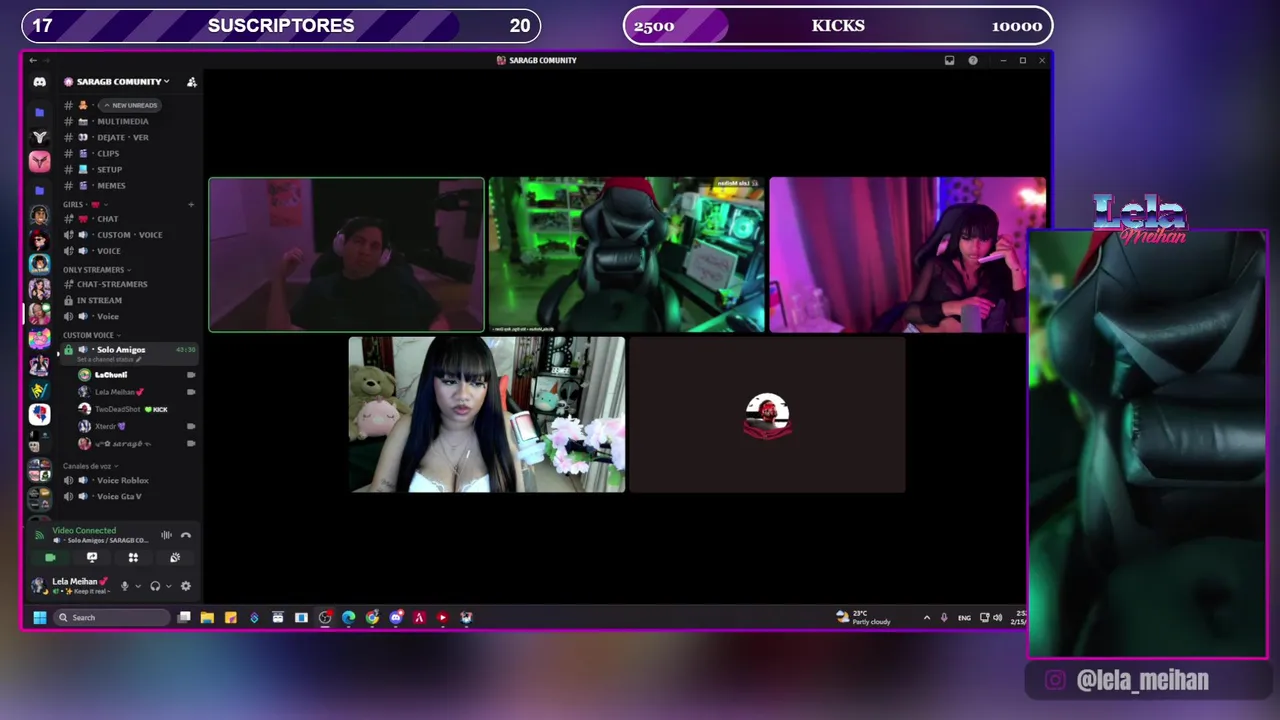Open volume control in system tray
This screenshot has height=720, width=1280.
coord(997,617)
